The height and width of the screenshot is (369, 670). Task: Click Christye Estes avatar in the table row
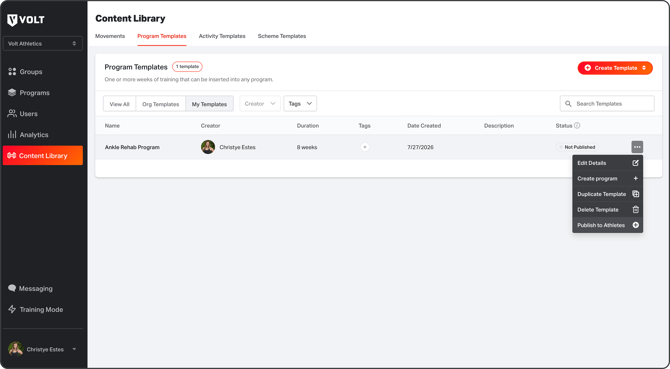(208, 147)
